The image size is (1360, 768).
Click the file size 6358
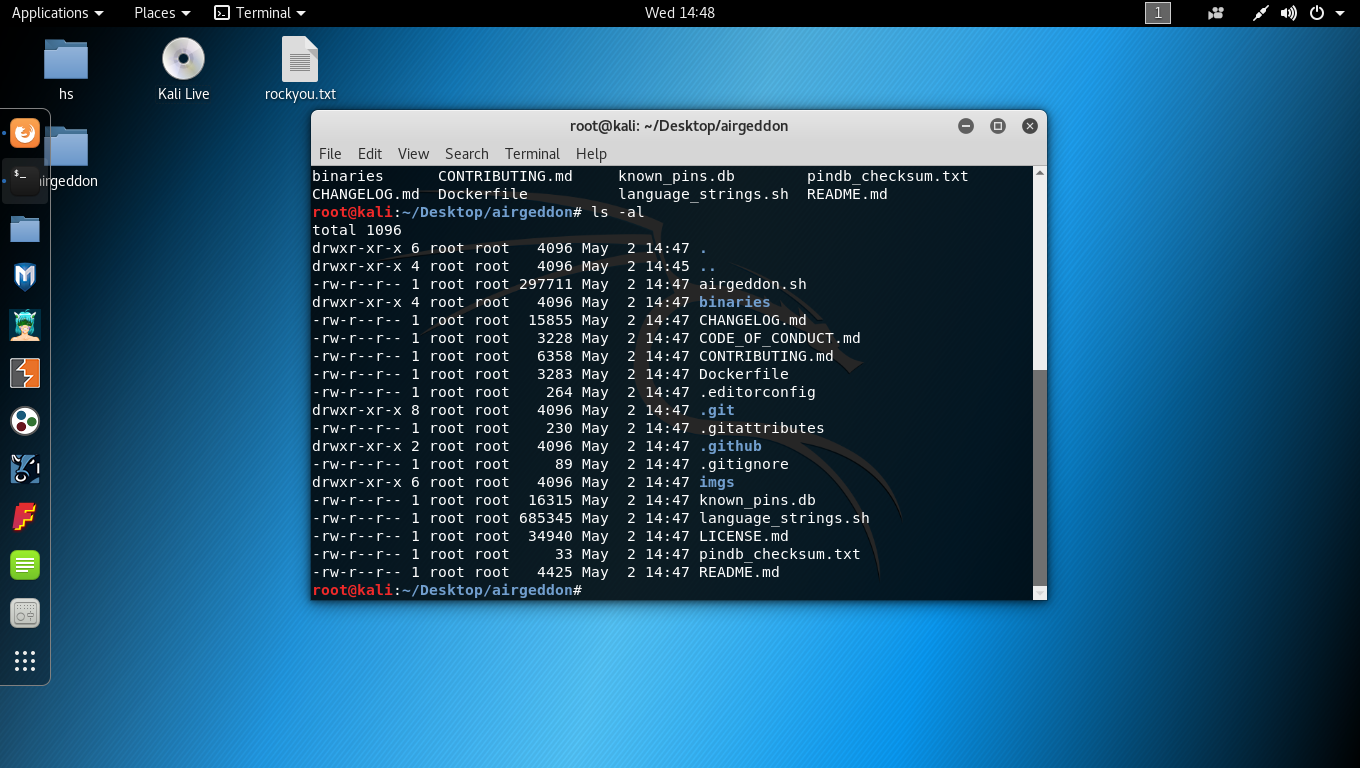[x=555, y=356]
